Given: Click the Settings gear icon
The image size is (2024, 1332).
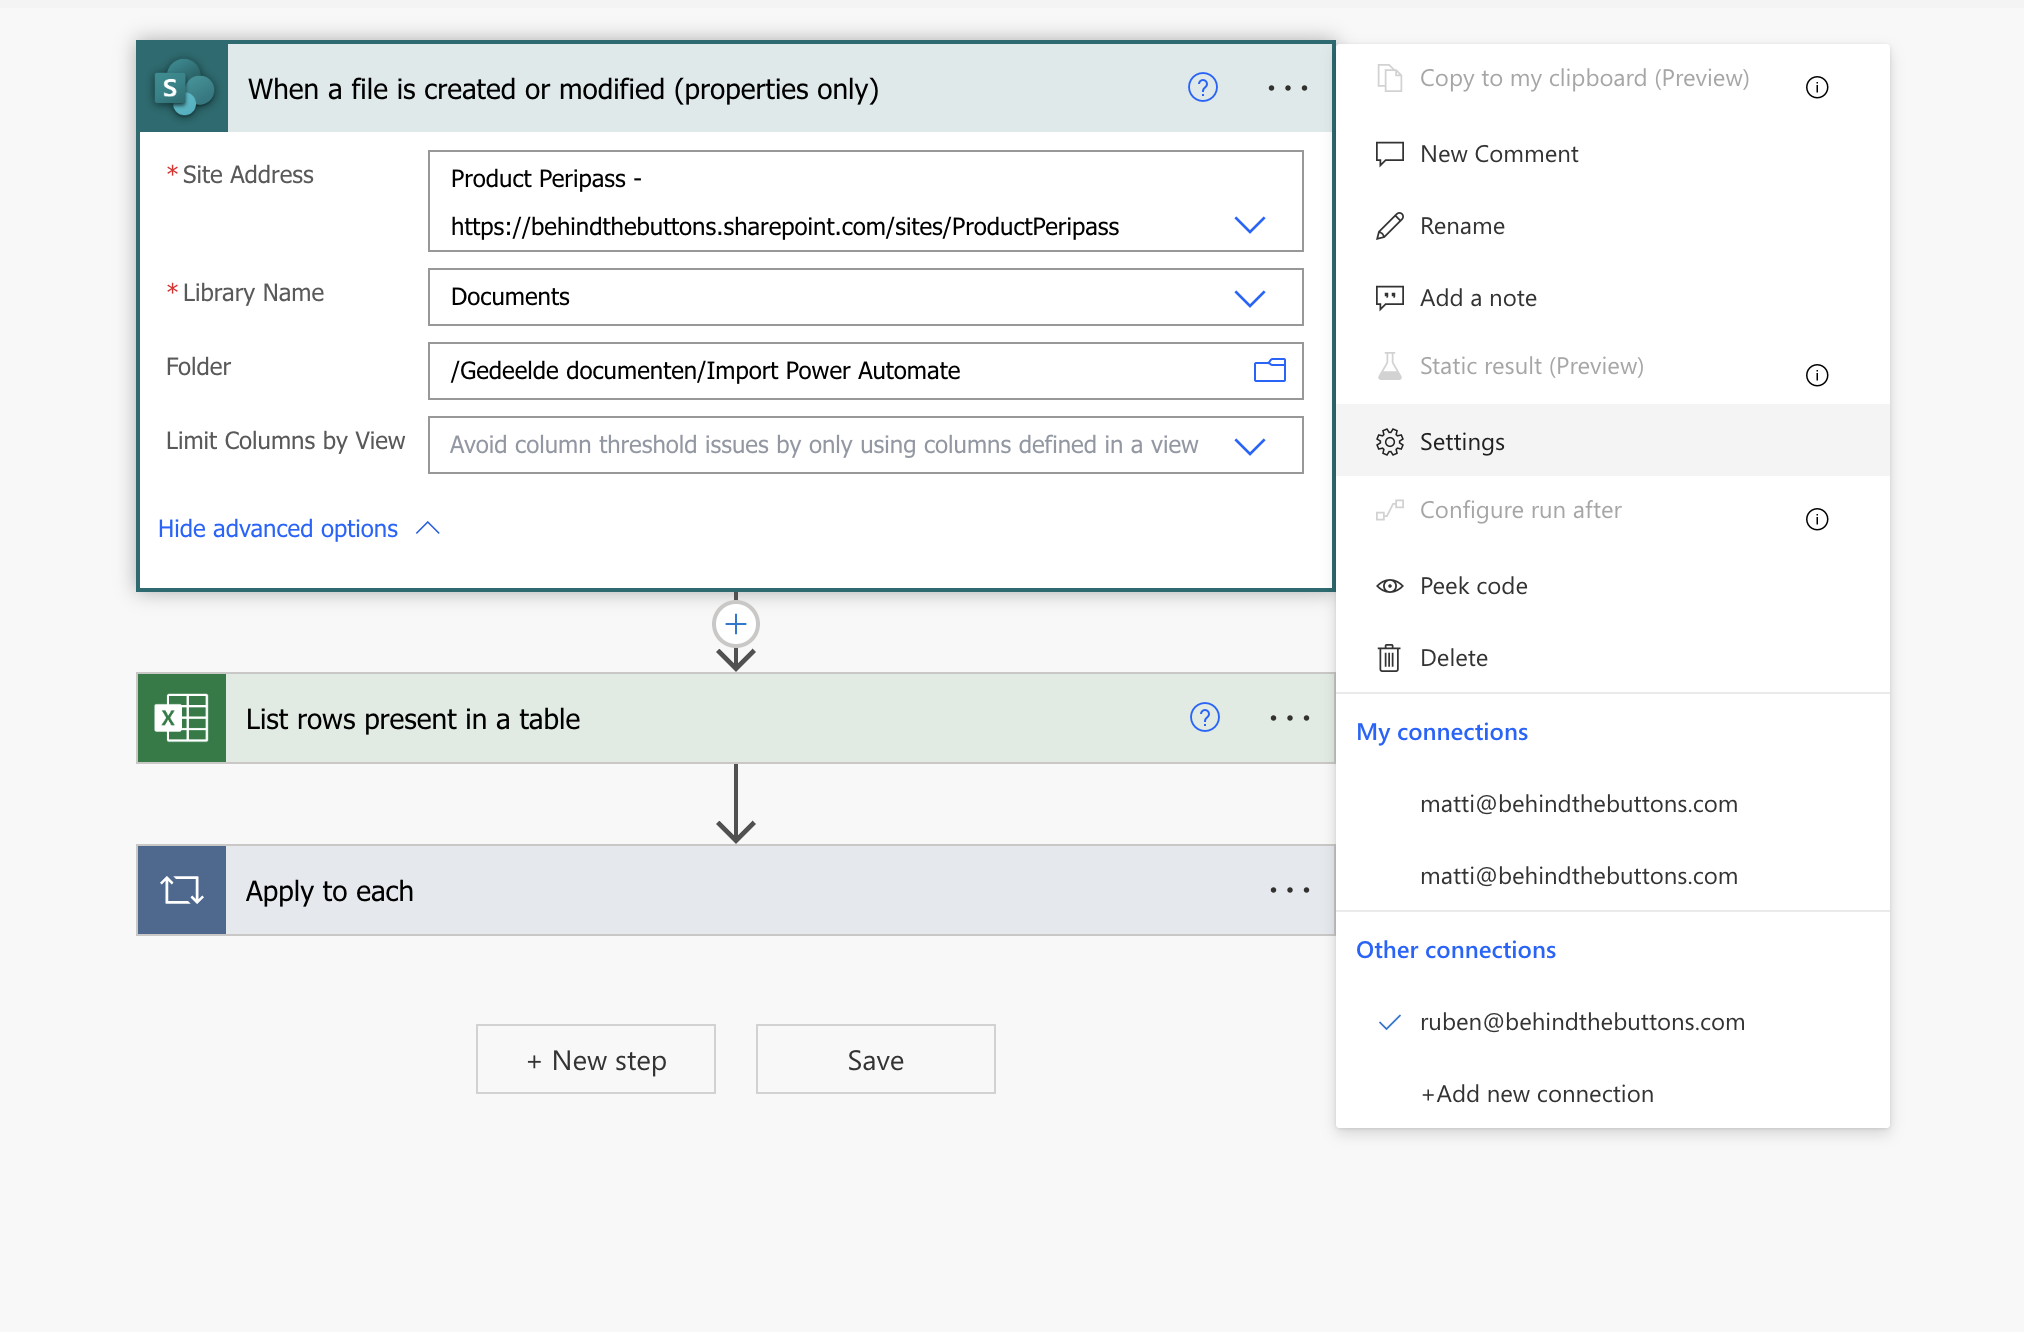Looking at the screenshot, I should (x=1390, y=442).
